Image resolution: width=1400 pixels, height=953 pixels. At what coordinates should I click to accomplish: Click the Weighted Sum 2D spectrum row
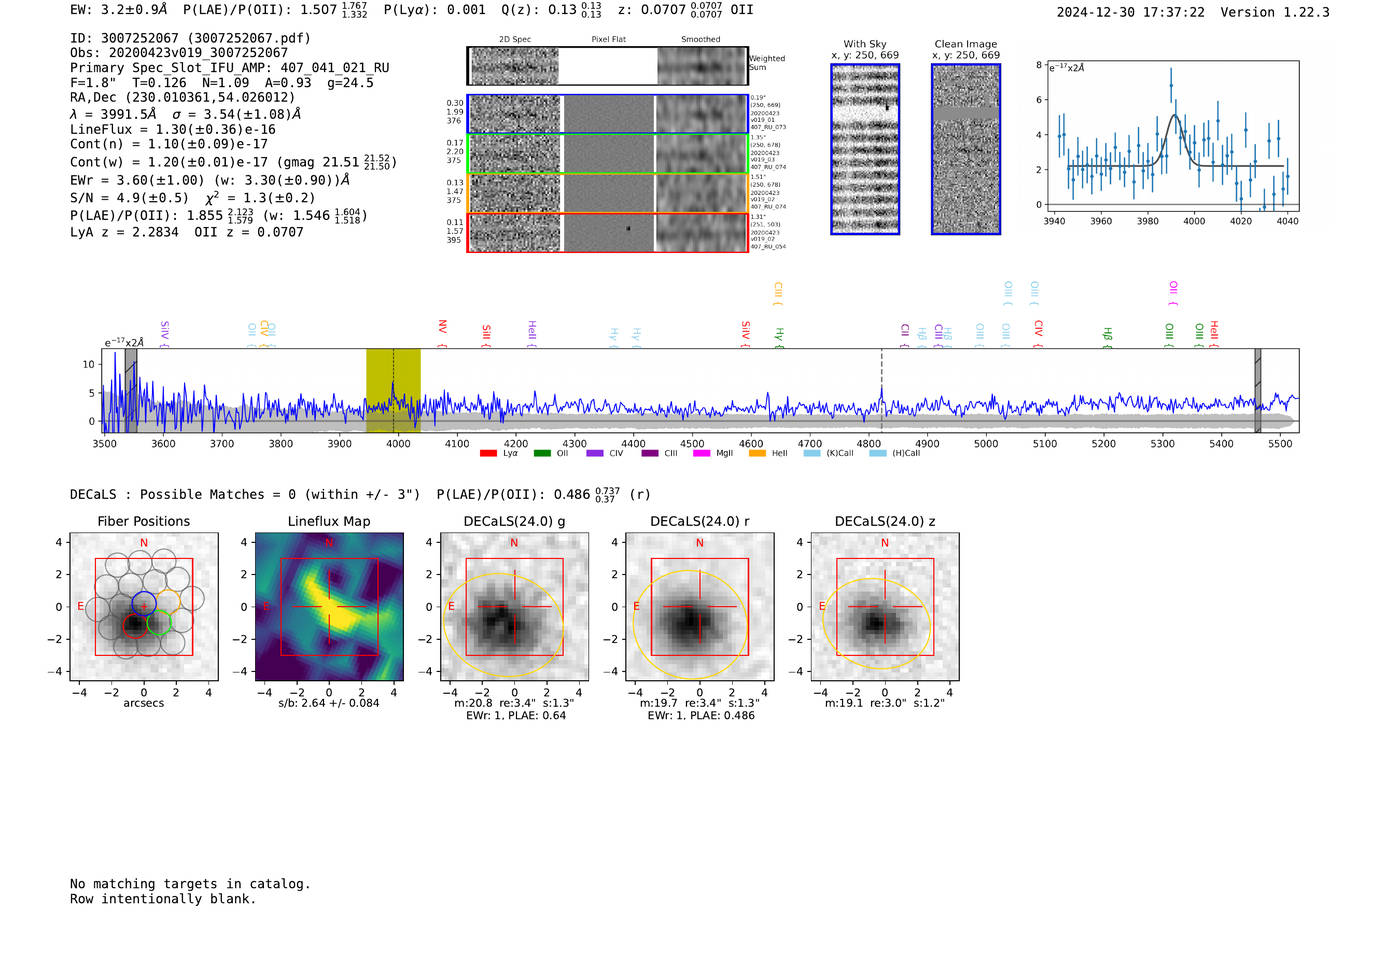(x=607, y=66)
